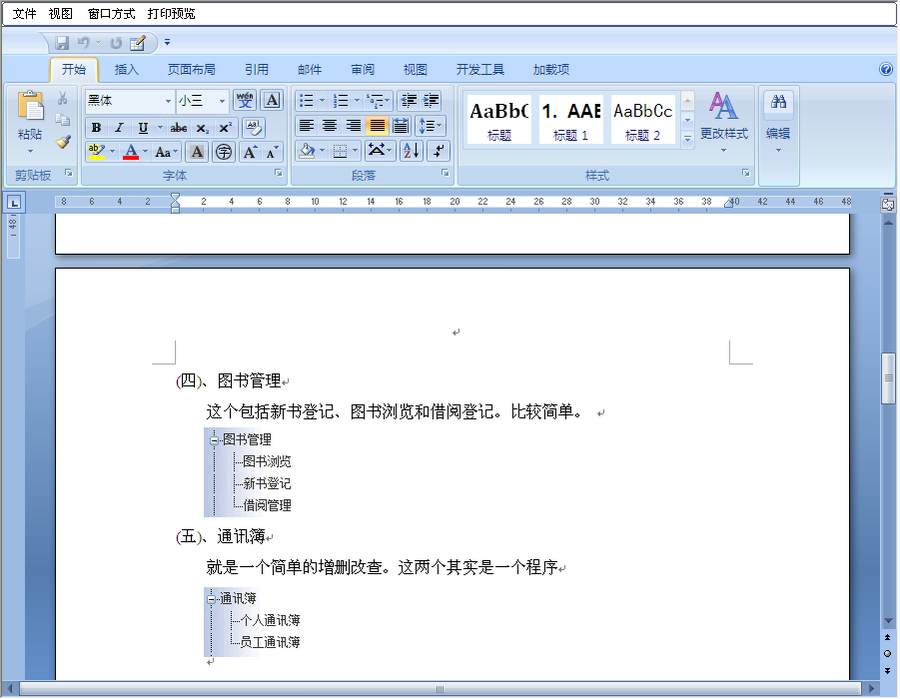The image size is (900, 699).
Task: Click the Copy icon
Action: 63,119
